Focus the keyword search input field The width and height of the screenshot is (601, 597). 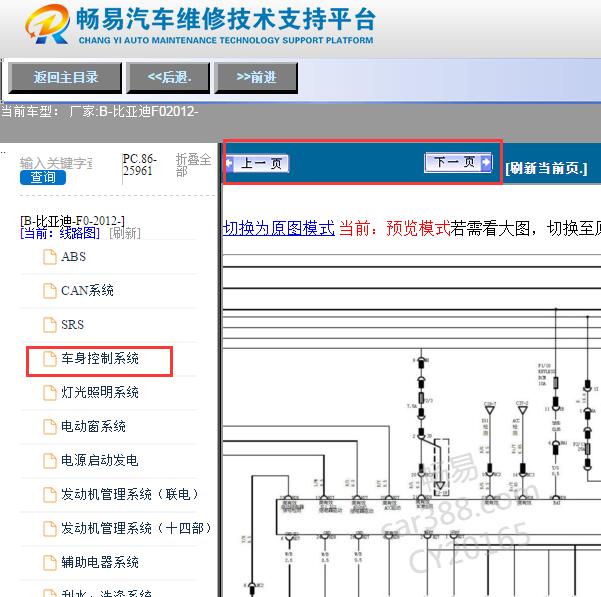pos(56,163)
